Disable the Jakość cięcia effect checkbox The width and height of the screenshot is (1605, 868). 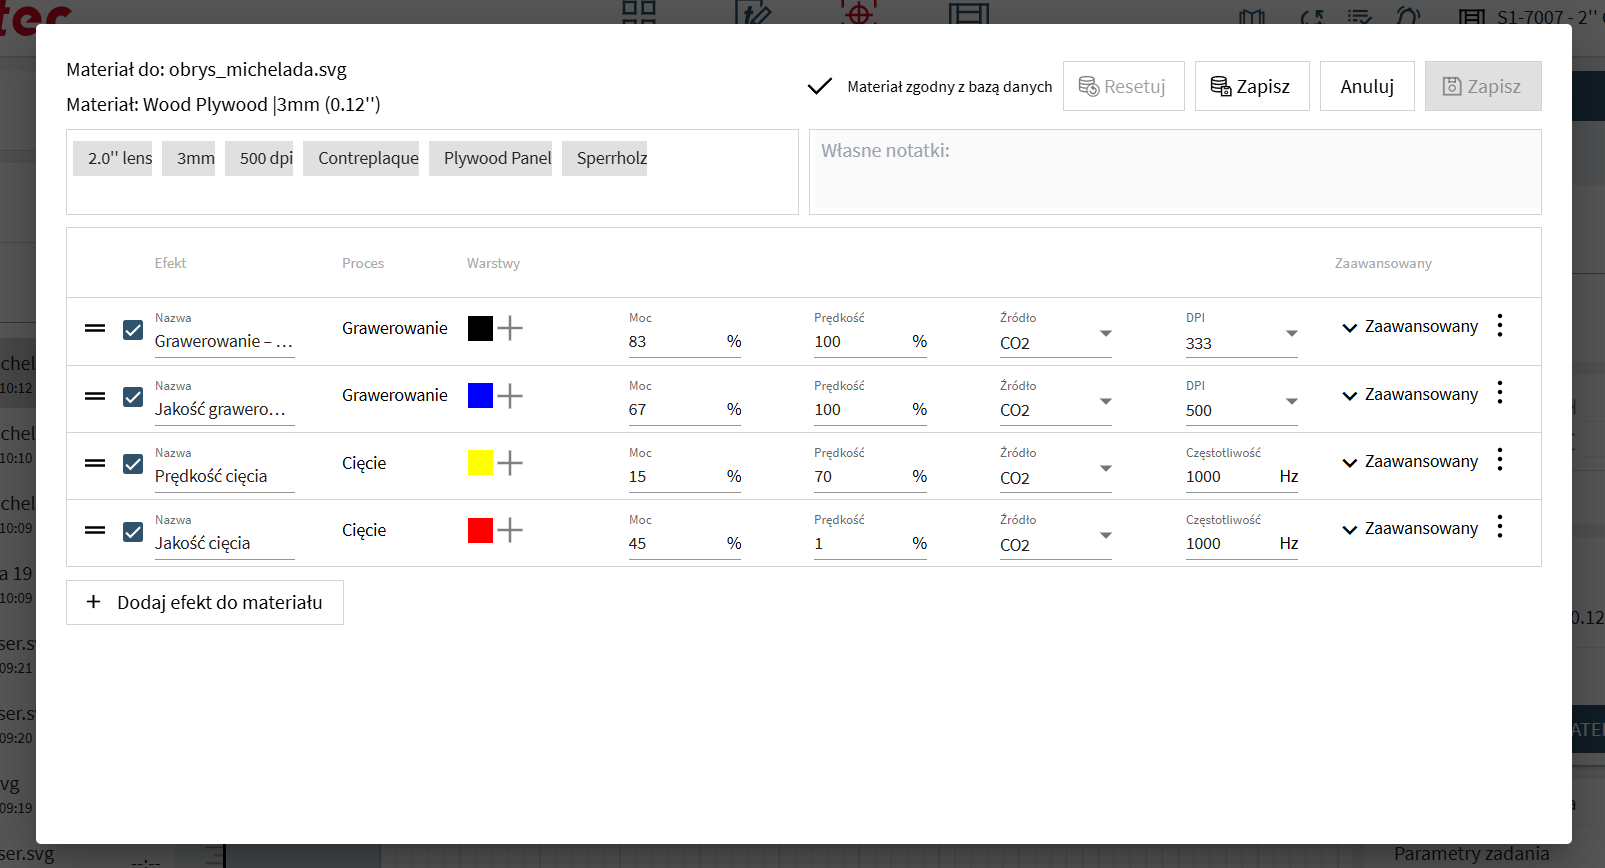(133, 531)
